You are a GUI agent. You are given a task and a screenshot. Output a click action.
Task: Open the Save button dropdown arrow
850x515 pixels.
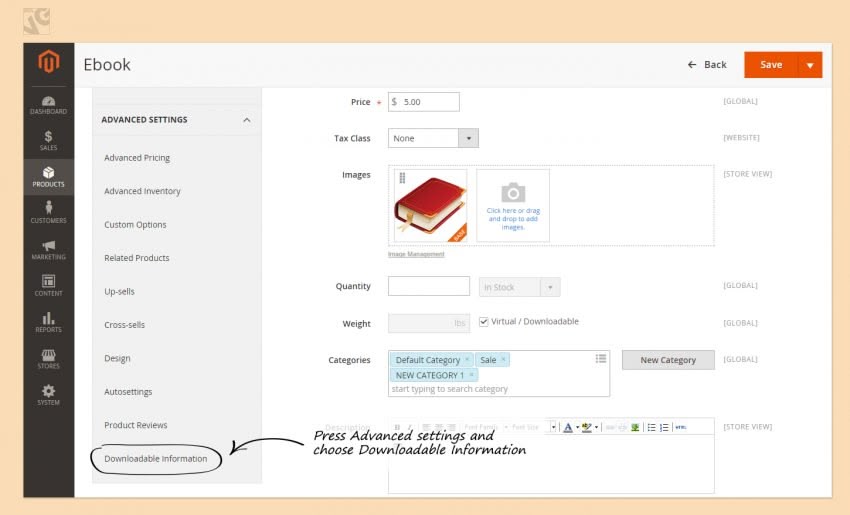coord(810,65)
